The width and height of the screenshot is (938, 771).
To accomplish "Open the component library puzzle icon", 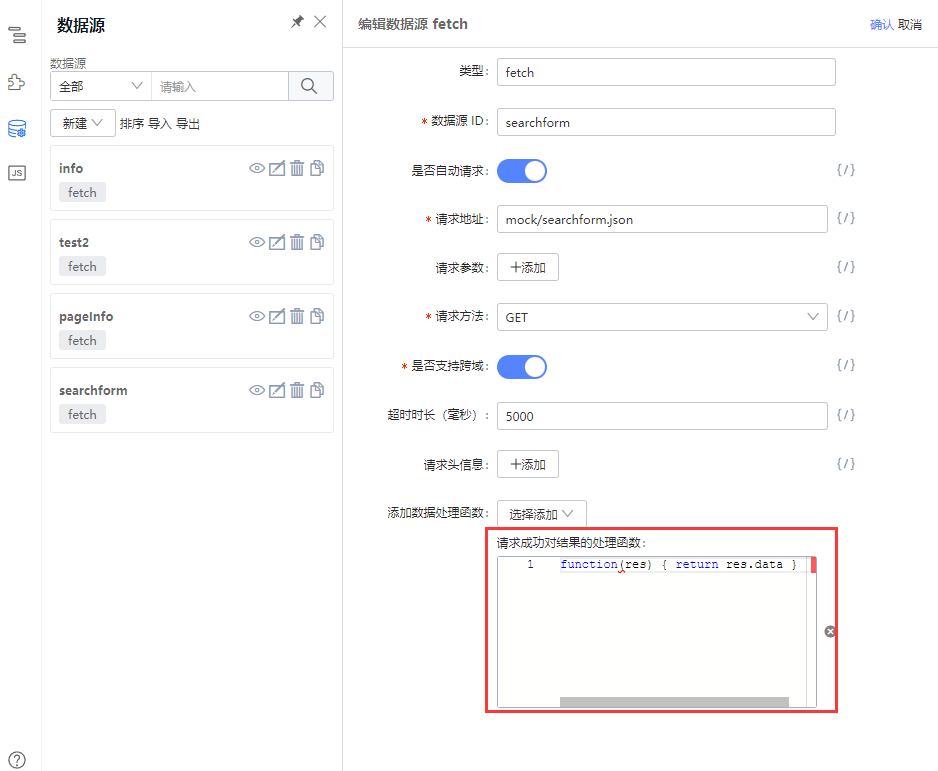I will (17, 82).
